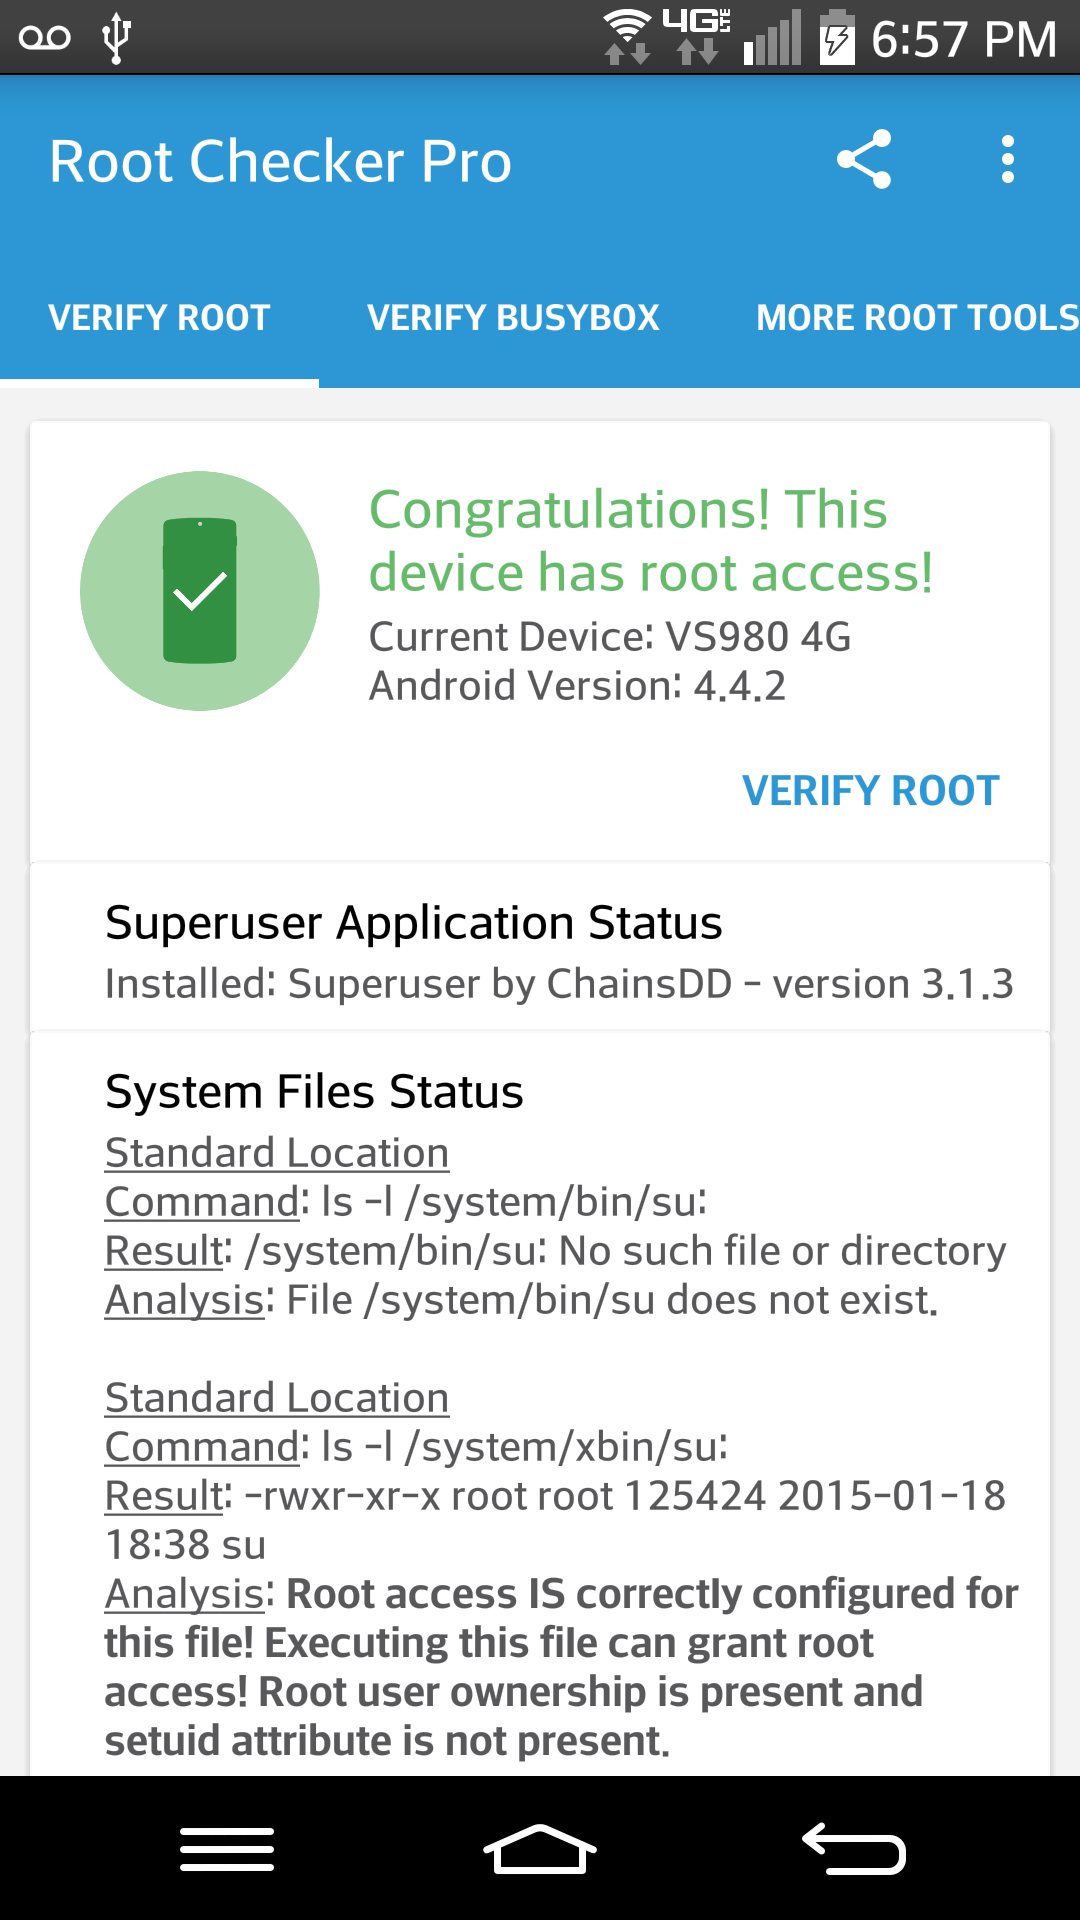This screenshot has height=1920, width=1080.
Task: Select the Verify Root tab
Action: tap(160, 318)
